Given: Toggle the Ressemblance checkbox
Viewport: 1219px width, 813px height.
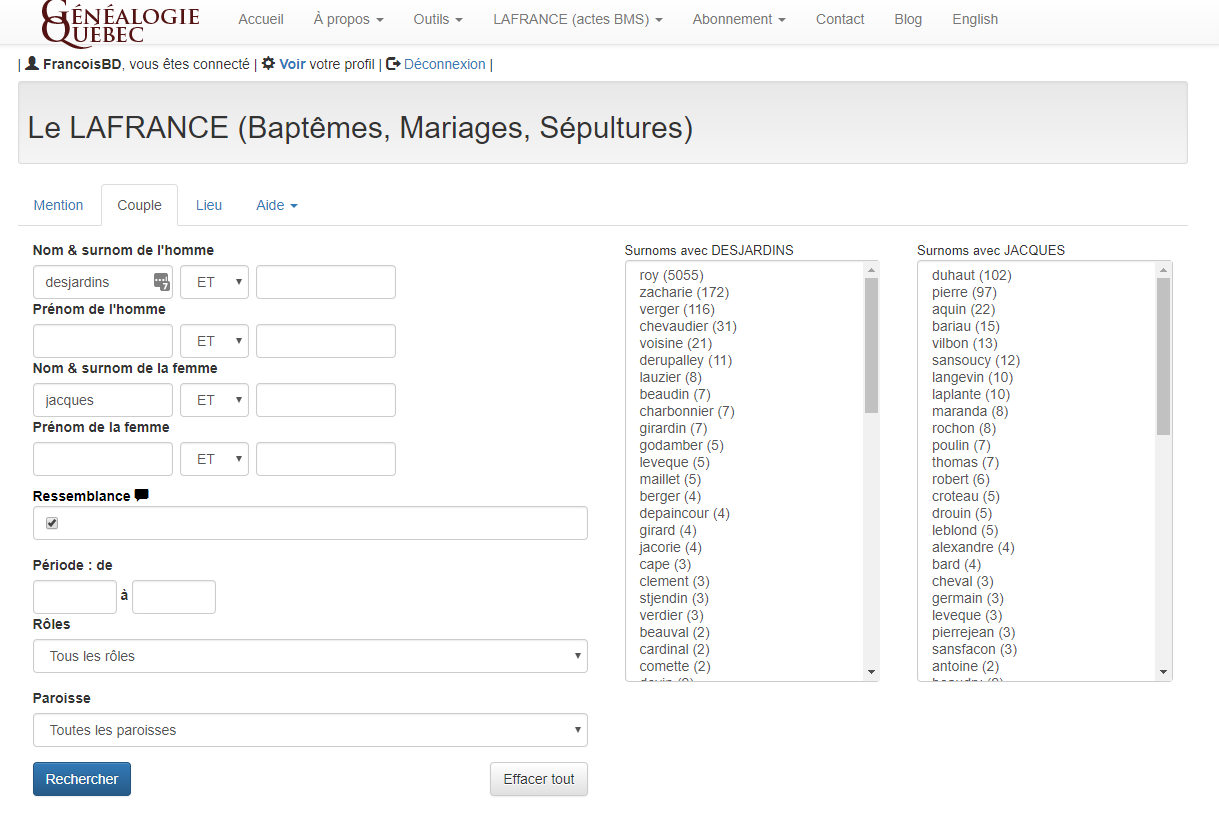Looking at the screenshot, I should tap(52, 523).
